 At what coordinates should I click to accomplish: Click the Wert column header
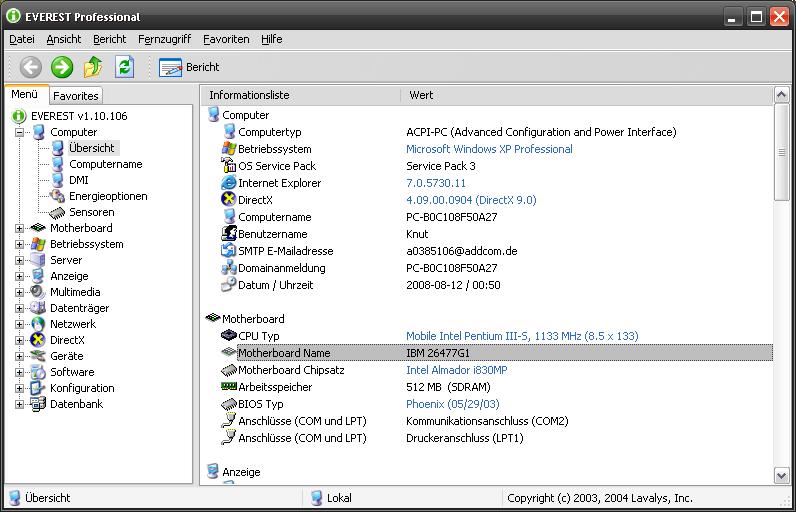click(x=586, y=95)
